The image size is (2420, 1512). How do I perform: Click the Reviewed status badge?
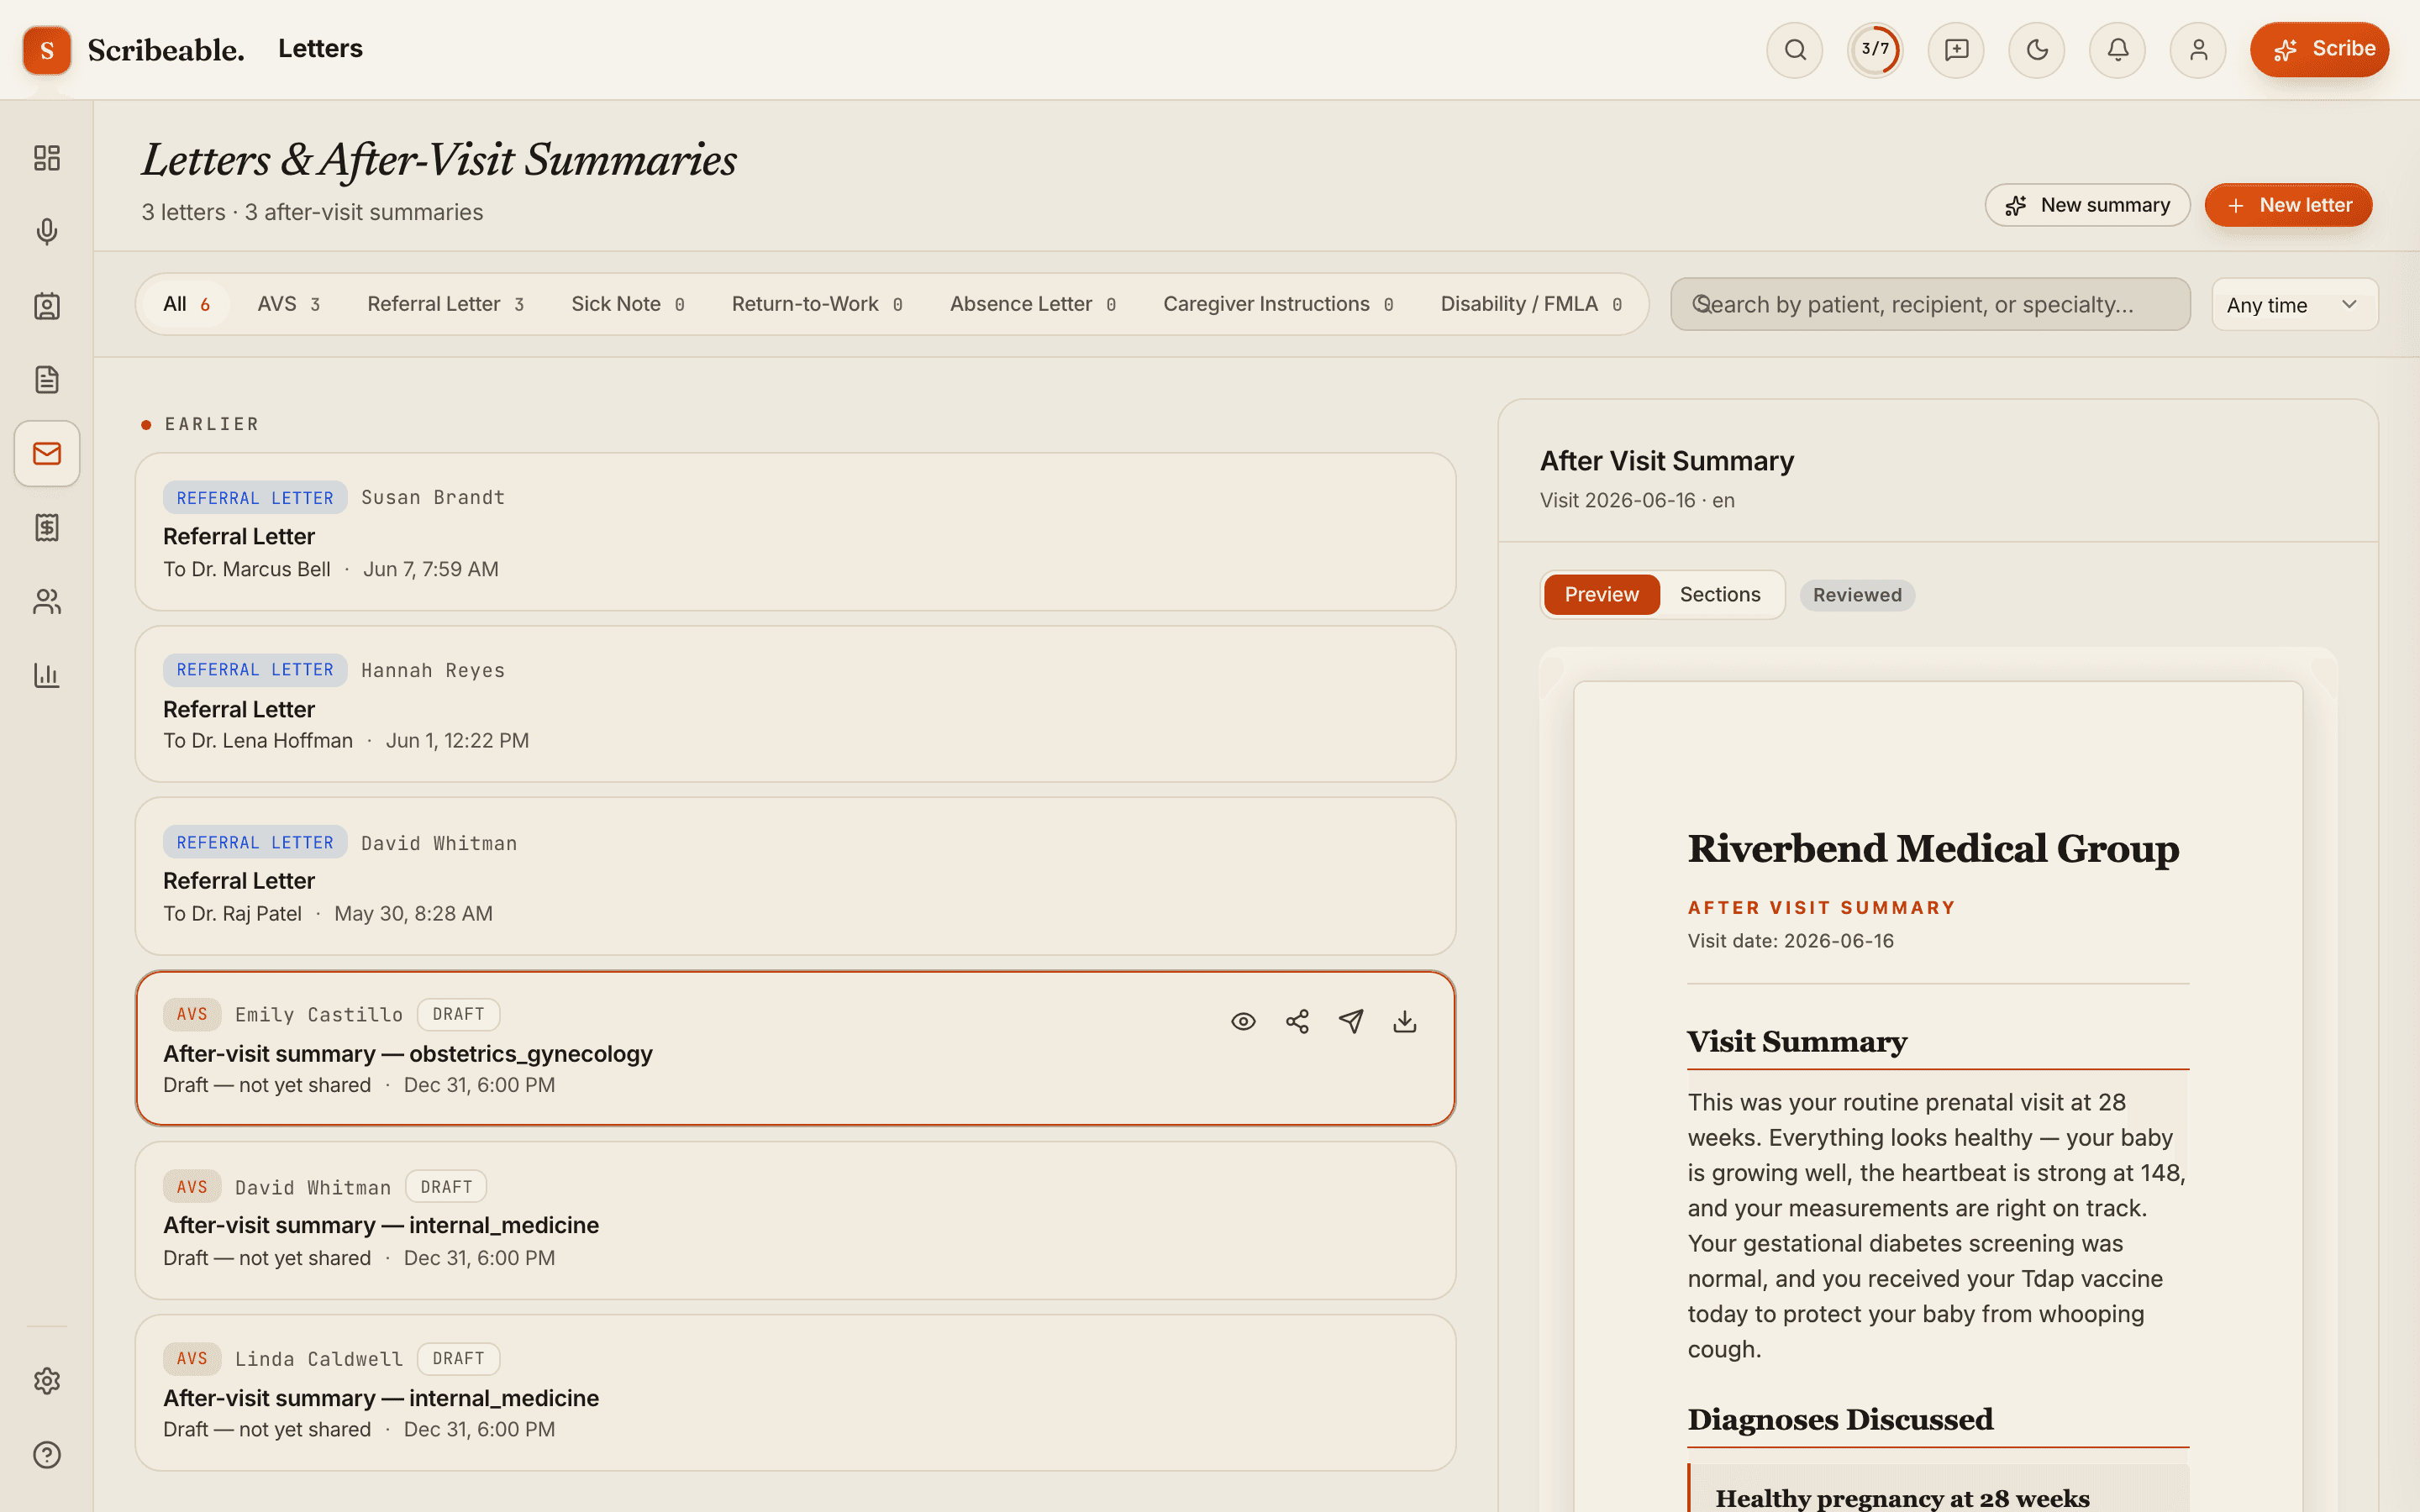point(1857,595)
